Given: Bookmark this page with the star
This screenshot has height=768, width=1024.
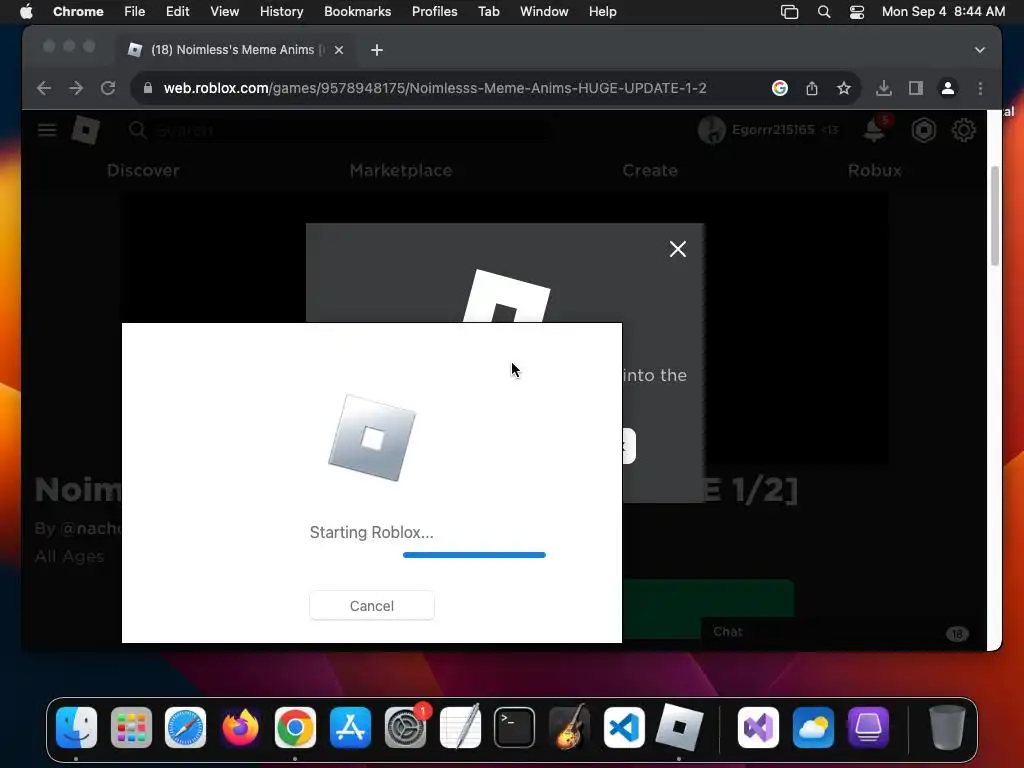Looking at the screenshot, I should [844, 88].
